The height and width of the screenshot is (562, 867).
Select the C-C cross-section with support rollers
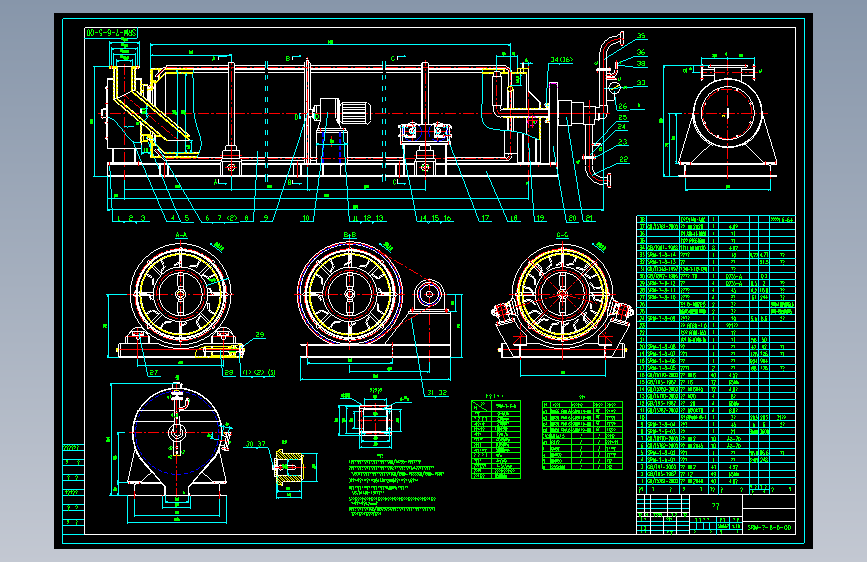[562, 299]
